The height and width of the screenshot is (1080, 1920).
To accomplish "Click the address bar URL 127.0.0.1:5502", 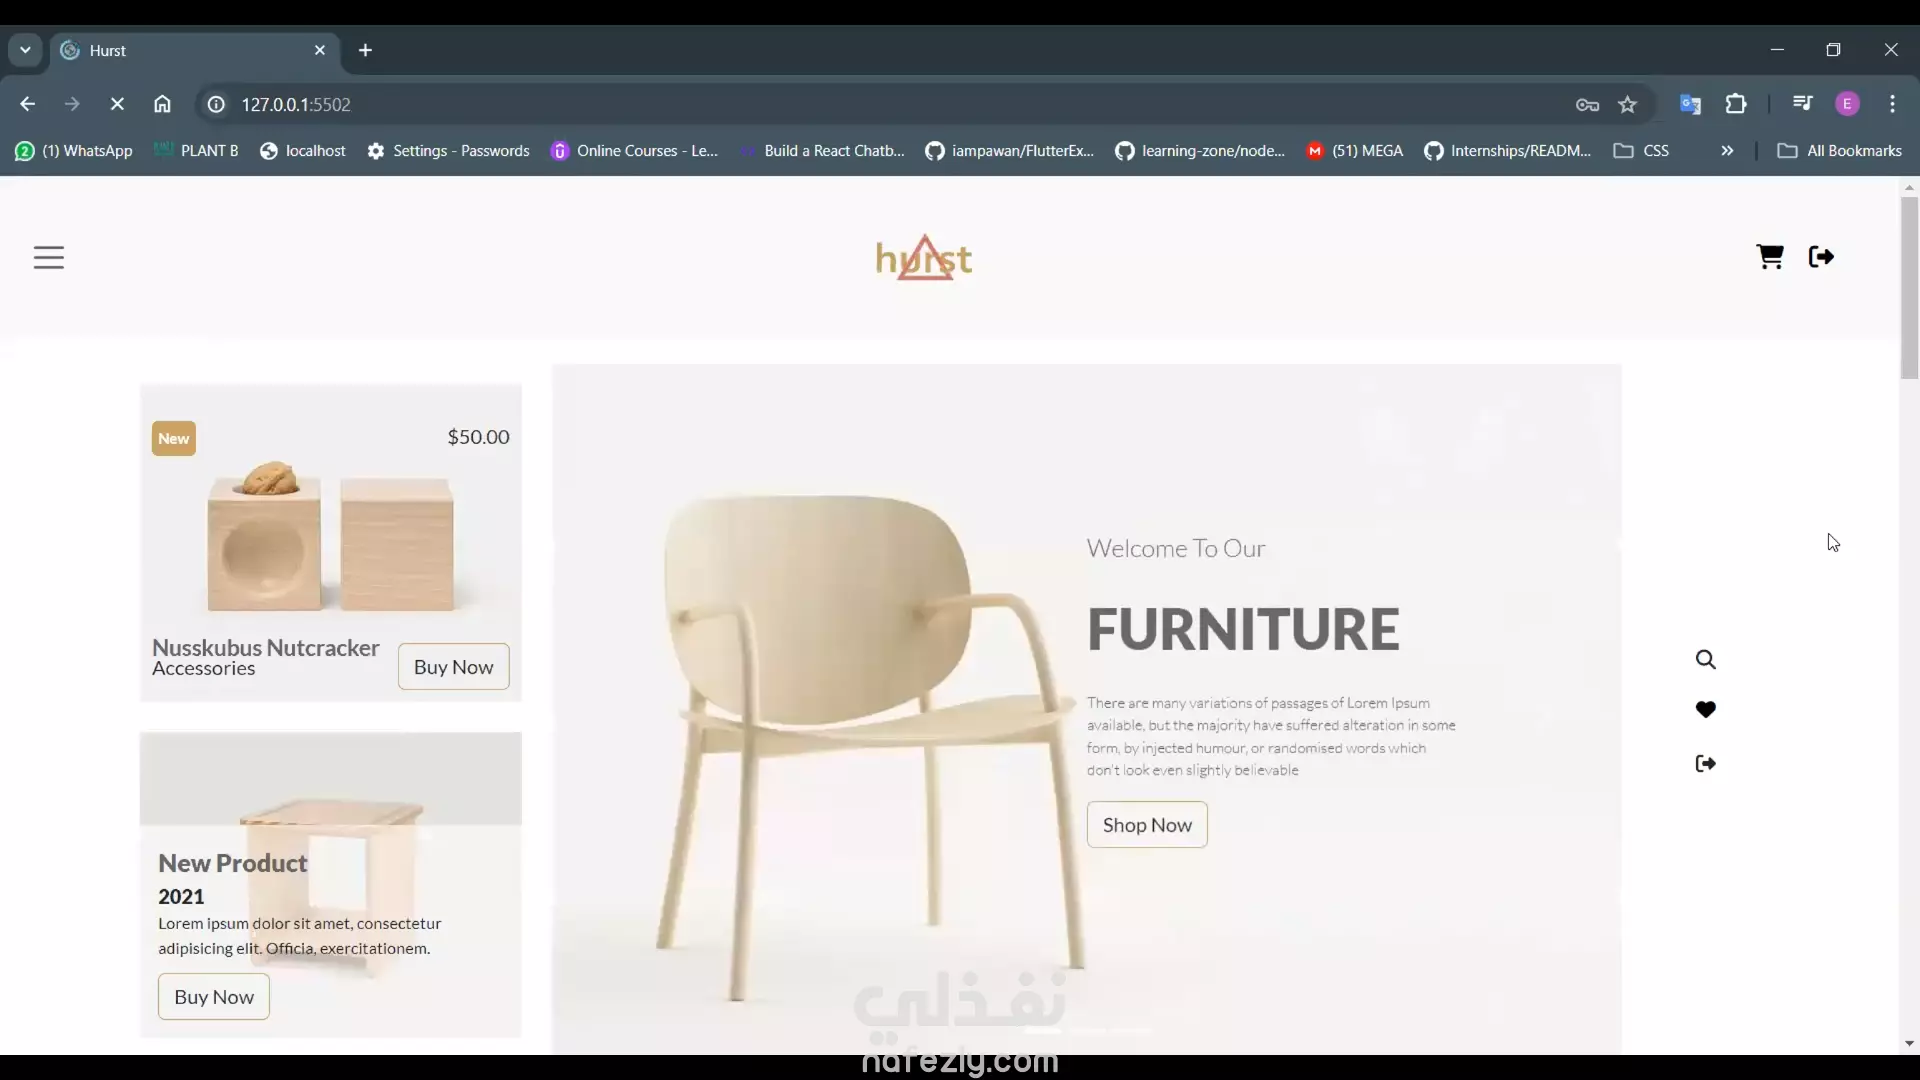I will [x=296, y=104].
